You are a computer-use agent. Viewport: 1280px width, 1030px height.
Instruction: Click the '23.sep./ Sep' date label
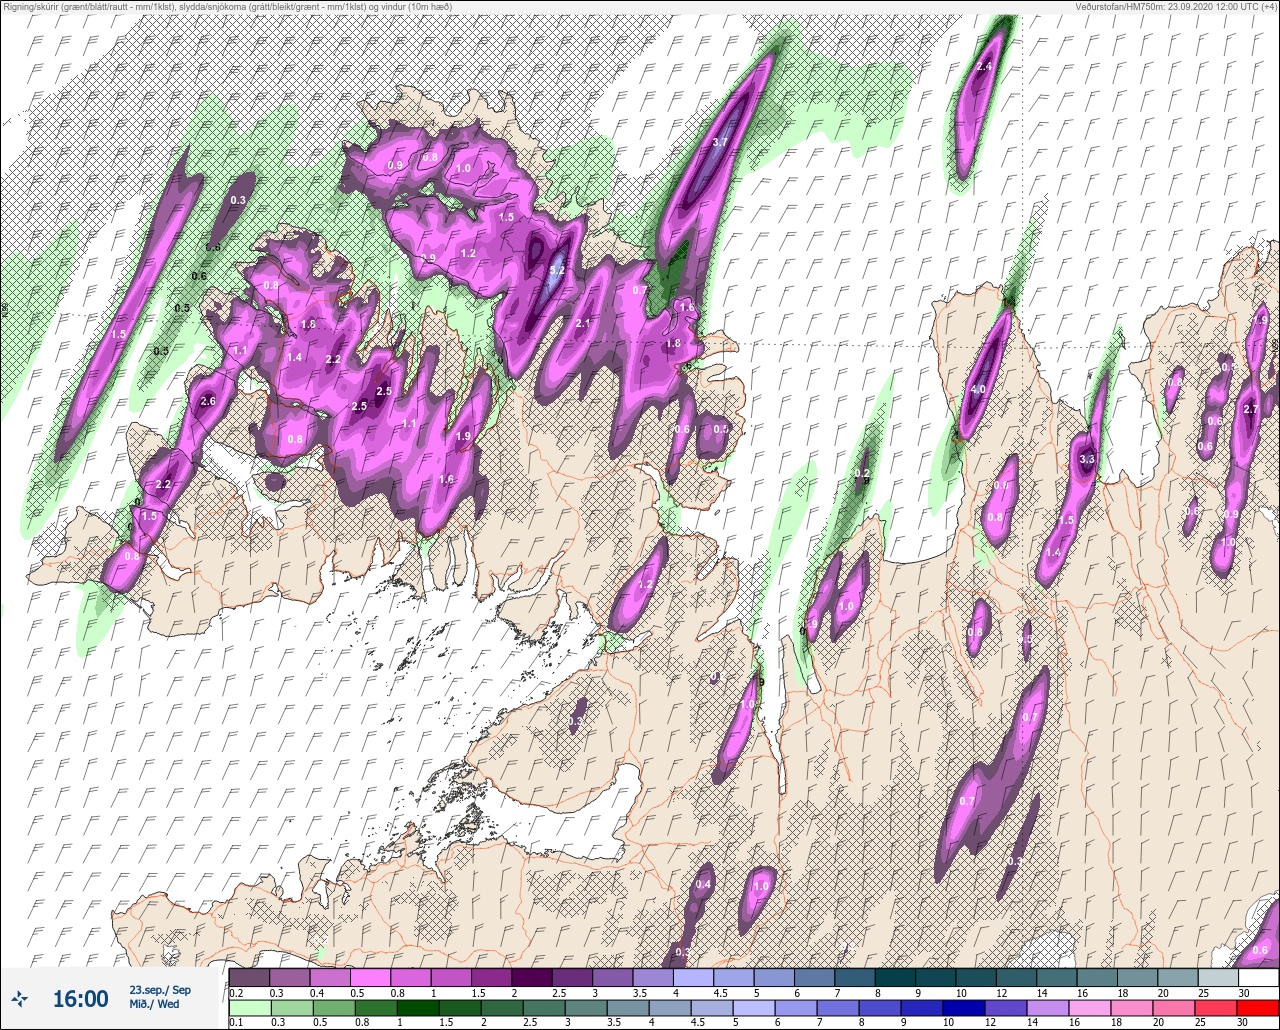click(160, 990)
